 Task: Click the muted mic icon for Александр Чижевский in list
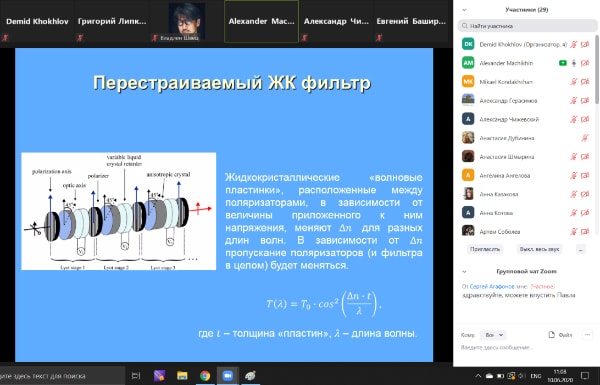tap(574, 119)
